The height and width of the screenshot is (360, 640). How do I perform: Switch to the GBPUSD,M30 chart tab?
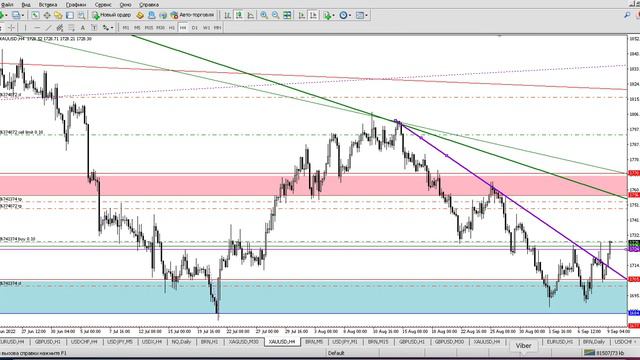[449, 342]
